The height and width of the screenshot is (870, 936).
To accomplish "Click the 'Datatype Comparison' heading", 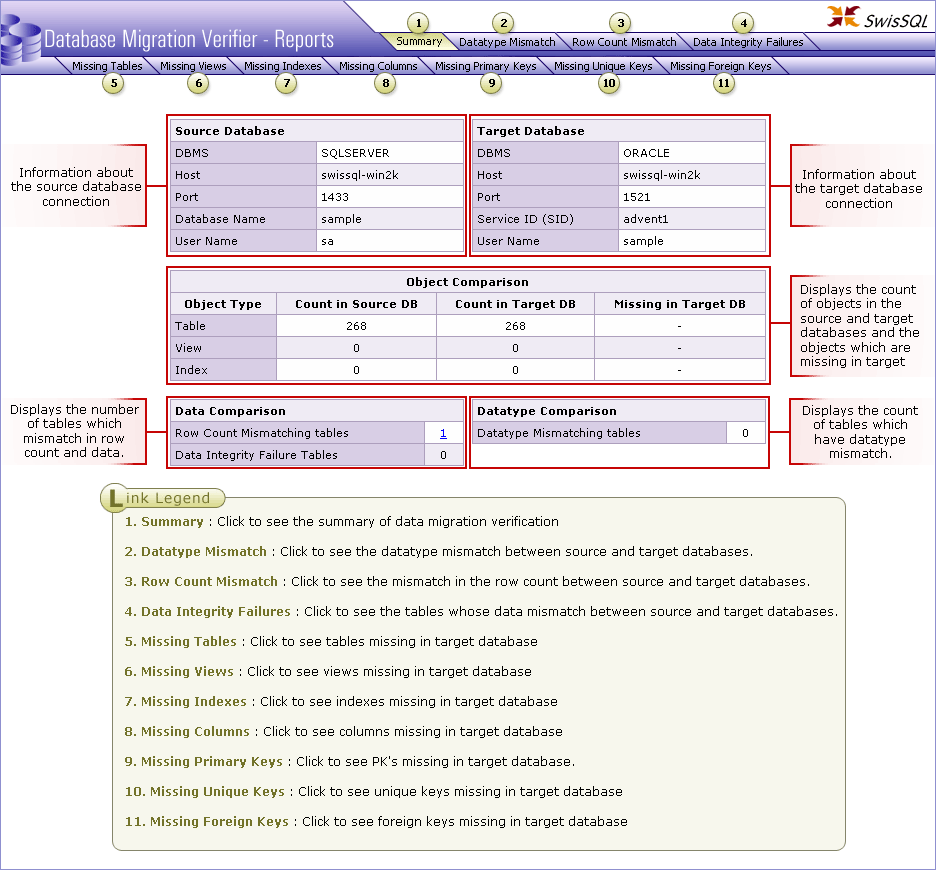I will click(x=546, y=411).
